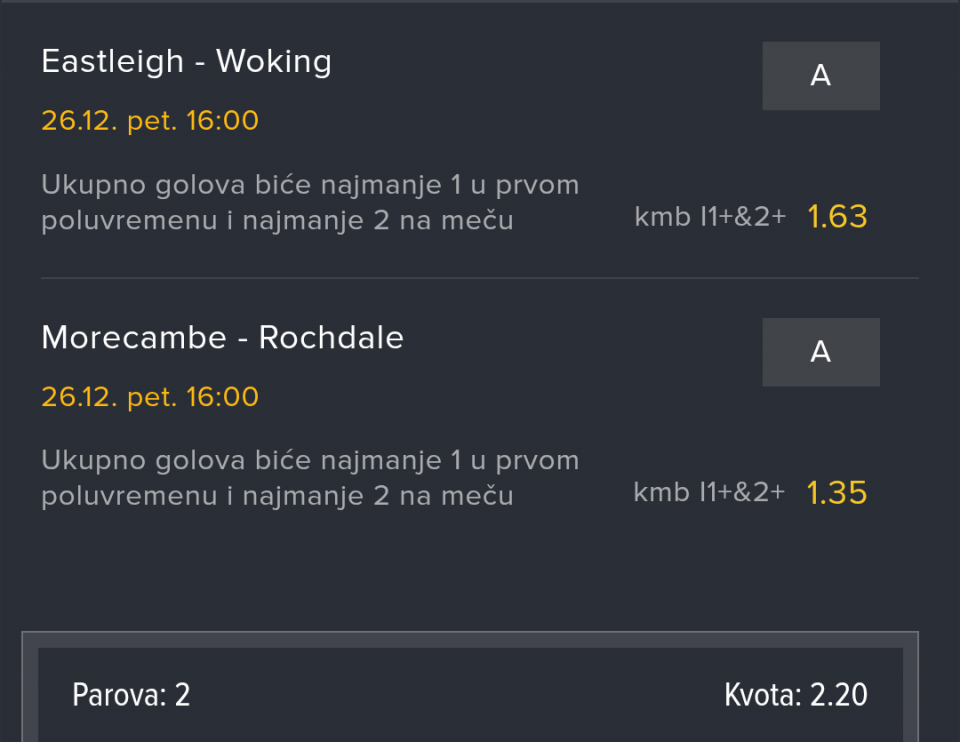The width and height of the screenshot is (960, 742).
Task: Click the Kvota: 2.20 total odds
Action: click(x=796, y=695)
